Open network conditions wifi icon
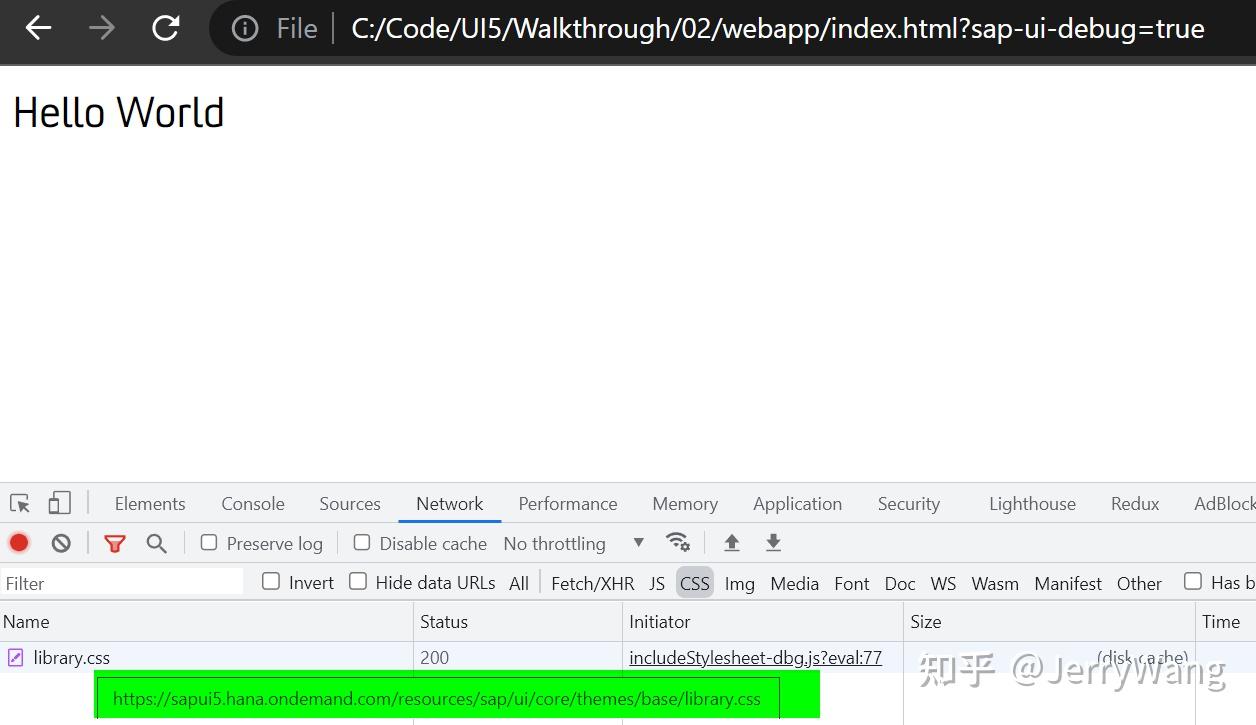The height and width of the screenshot is (725, 1256). (679, 541)
